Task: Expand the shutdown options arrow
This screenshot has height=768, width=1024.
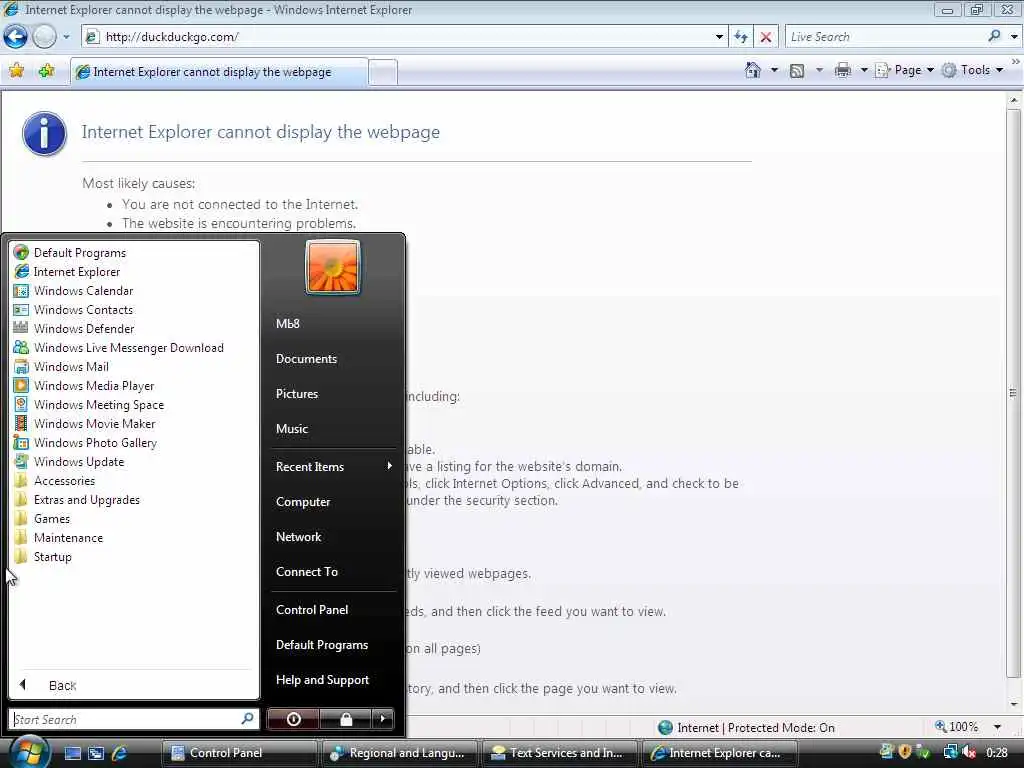Action: pyautogui.click(x=383, y=719)
